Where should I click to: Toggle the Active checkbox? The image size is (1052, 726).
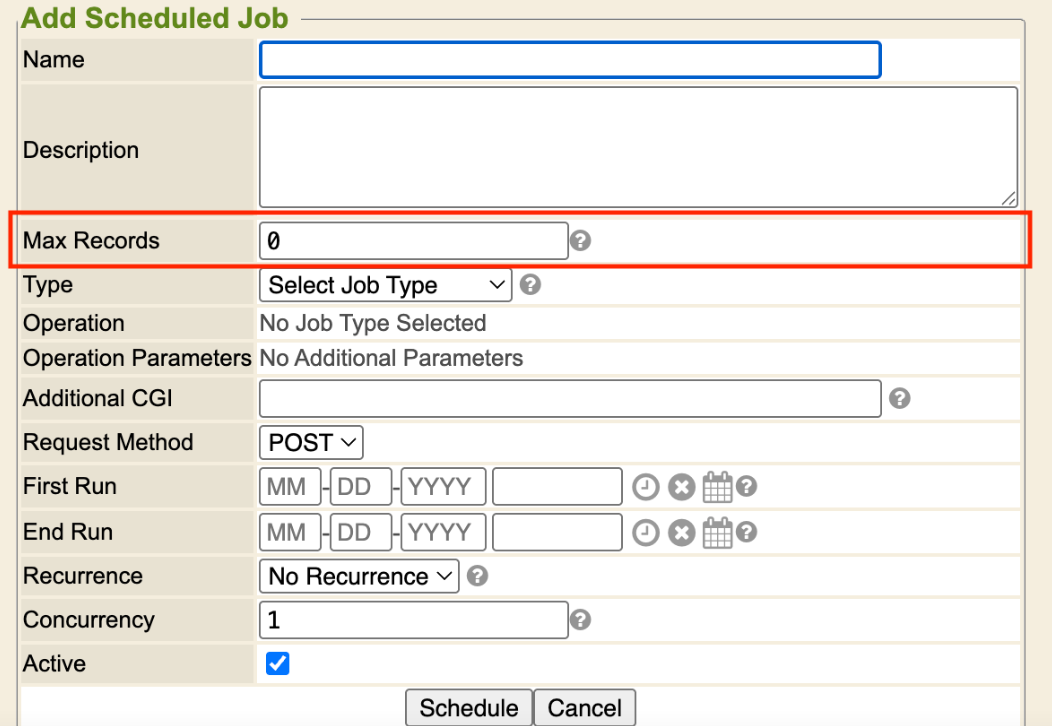[x=278, y=664]
